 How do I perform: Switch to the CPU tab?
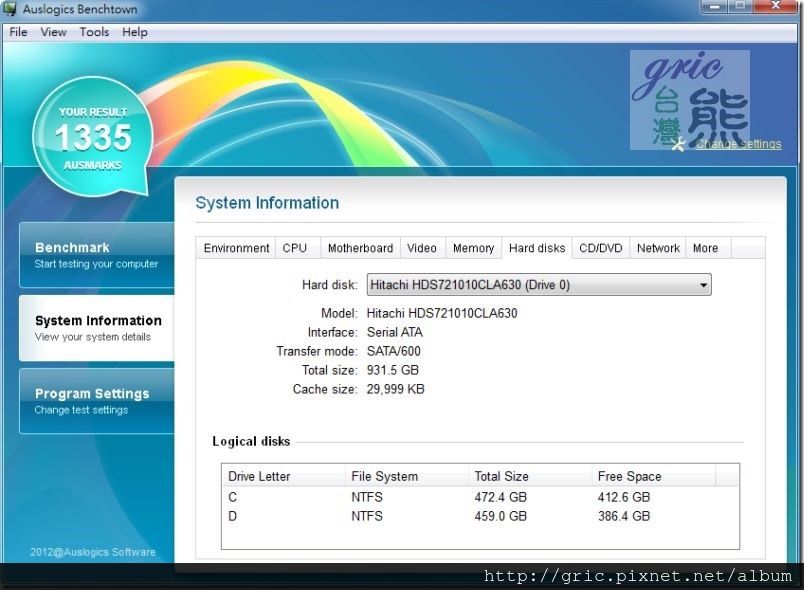(295, 248)
